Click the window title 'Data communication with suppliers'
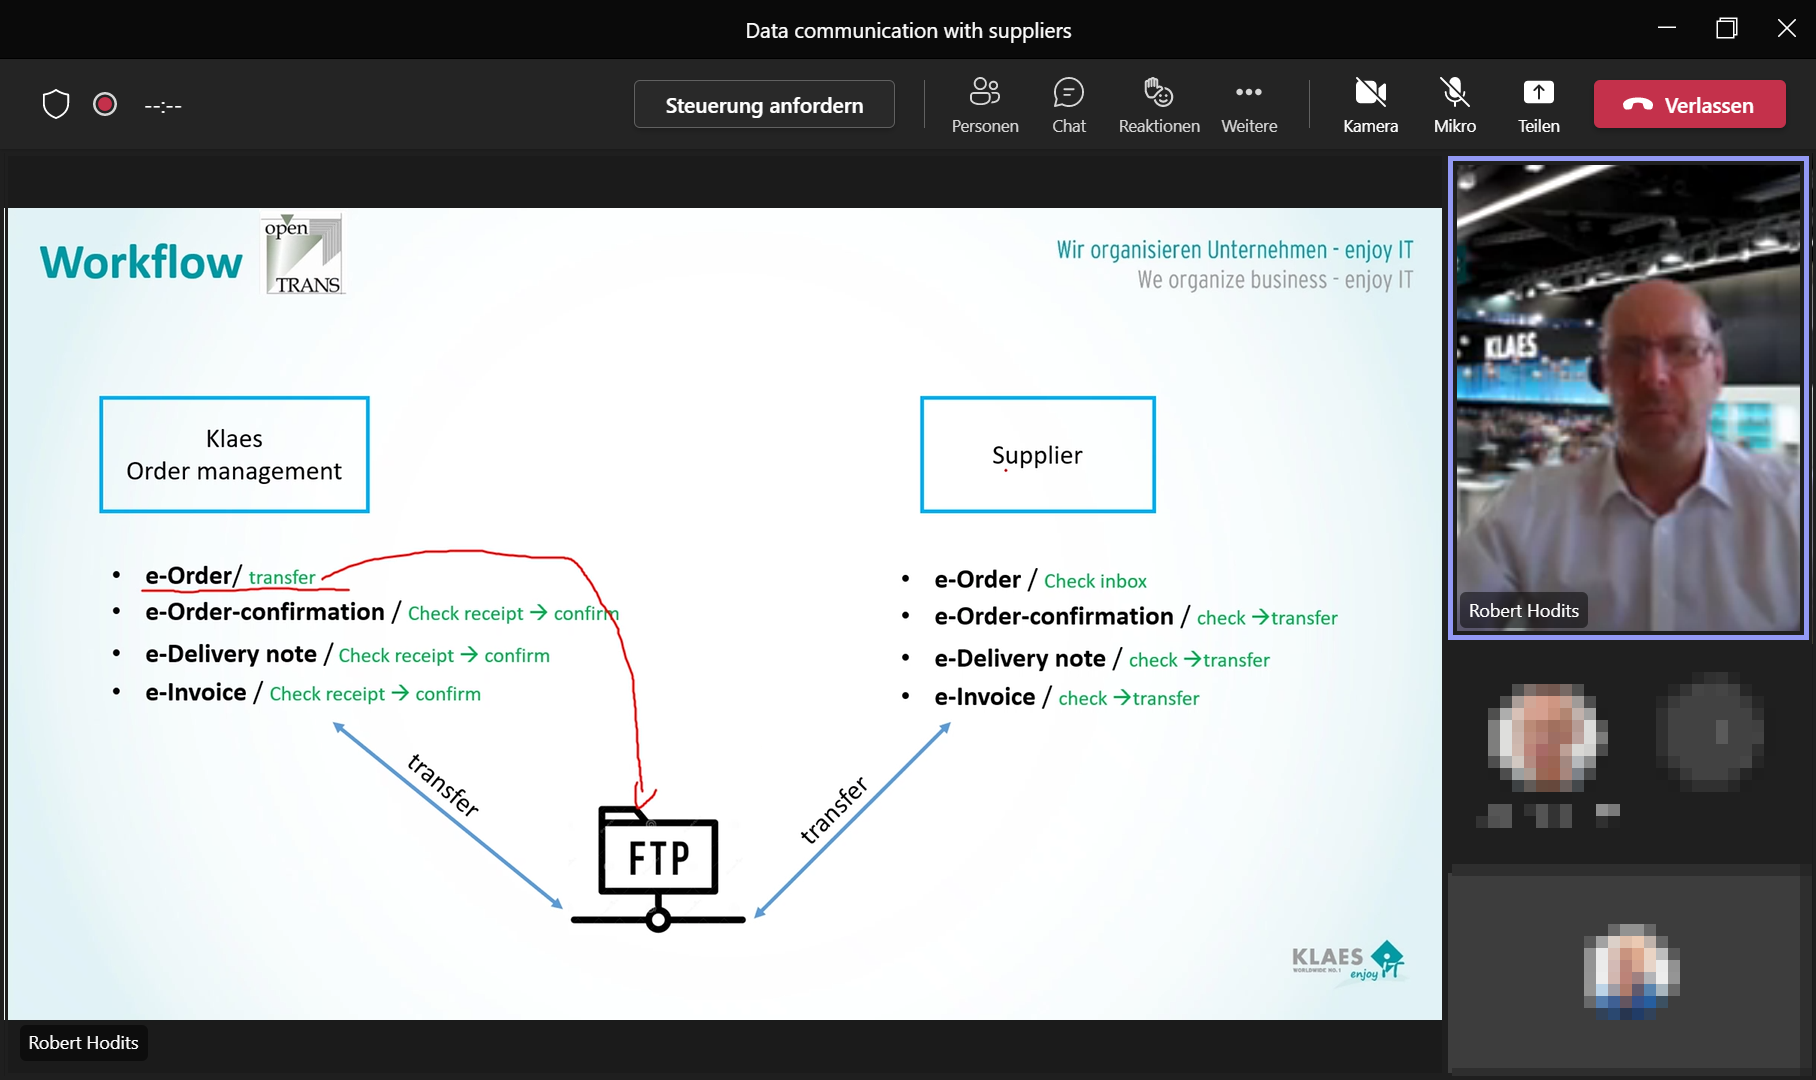 (908, 30)
